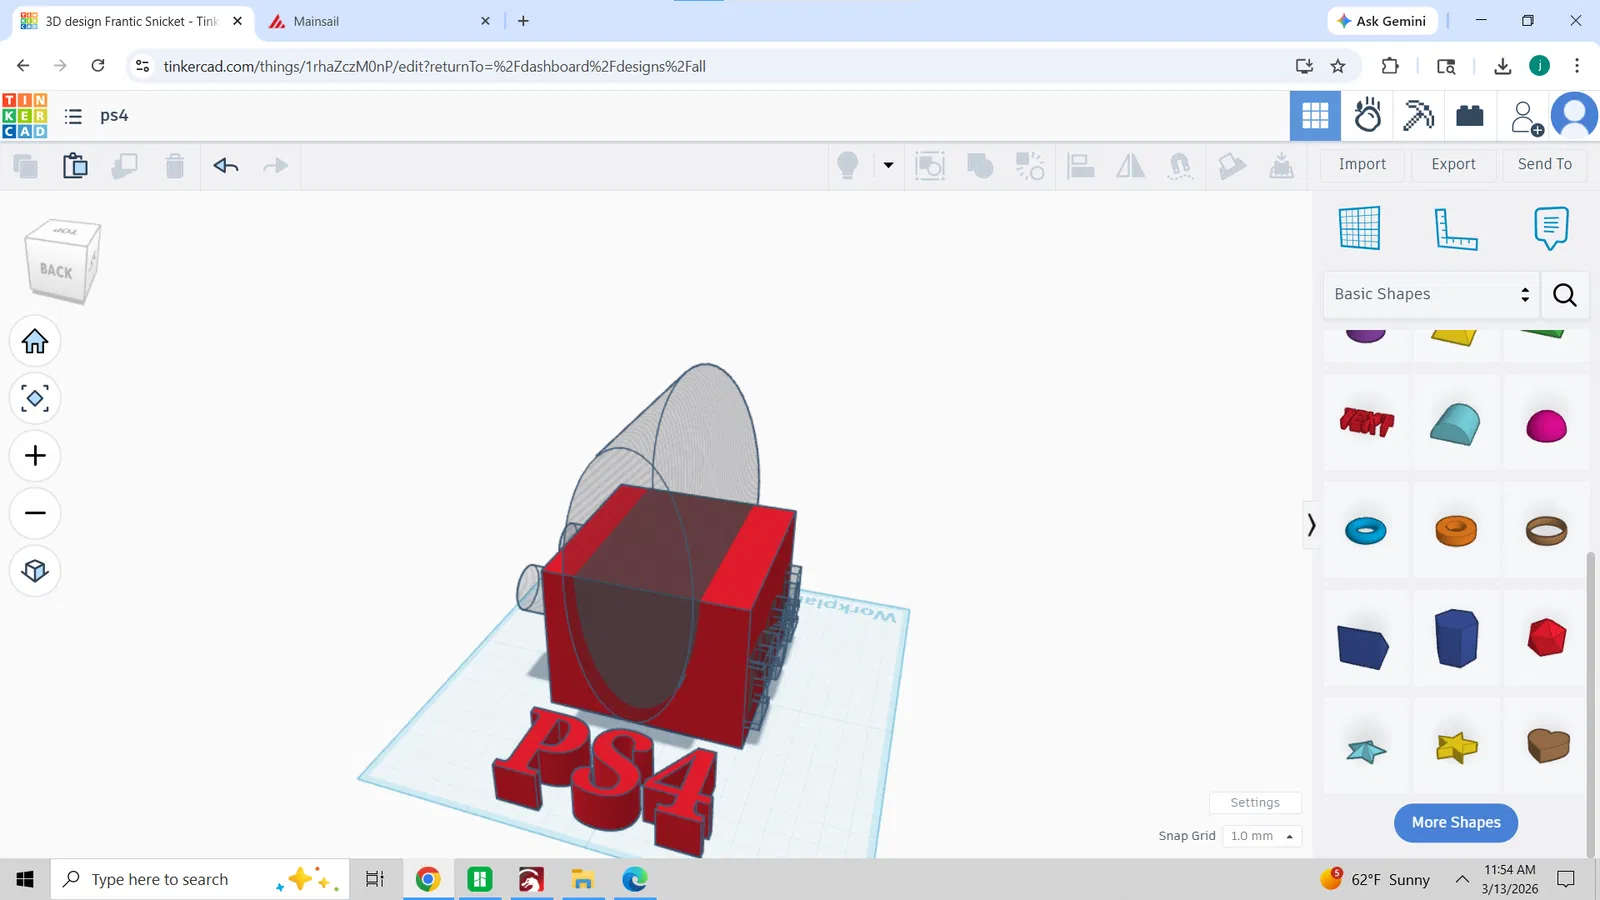Click the More Shapes button
The width and height of the screenshot is (1600, 900).
coord(1456,822)
